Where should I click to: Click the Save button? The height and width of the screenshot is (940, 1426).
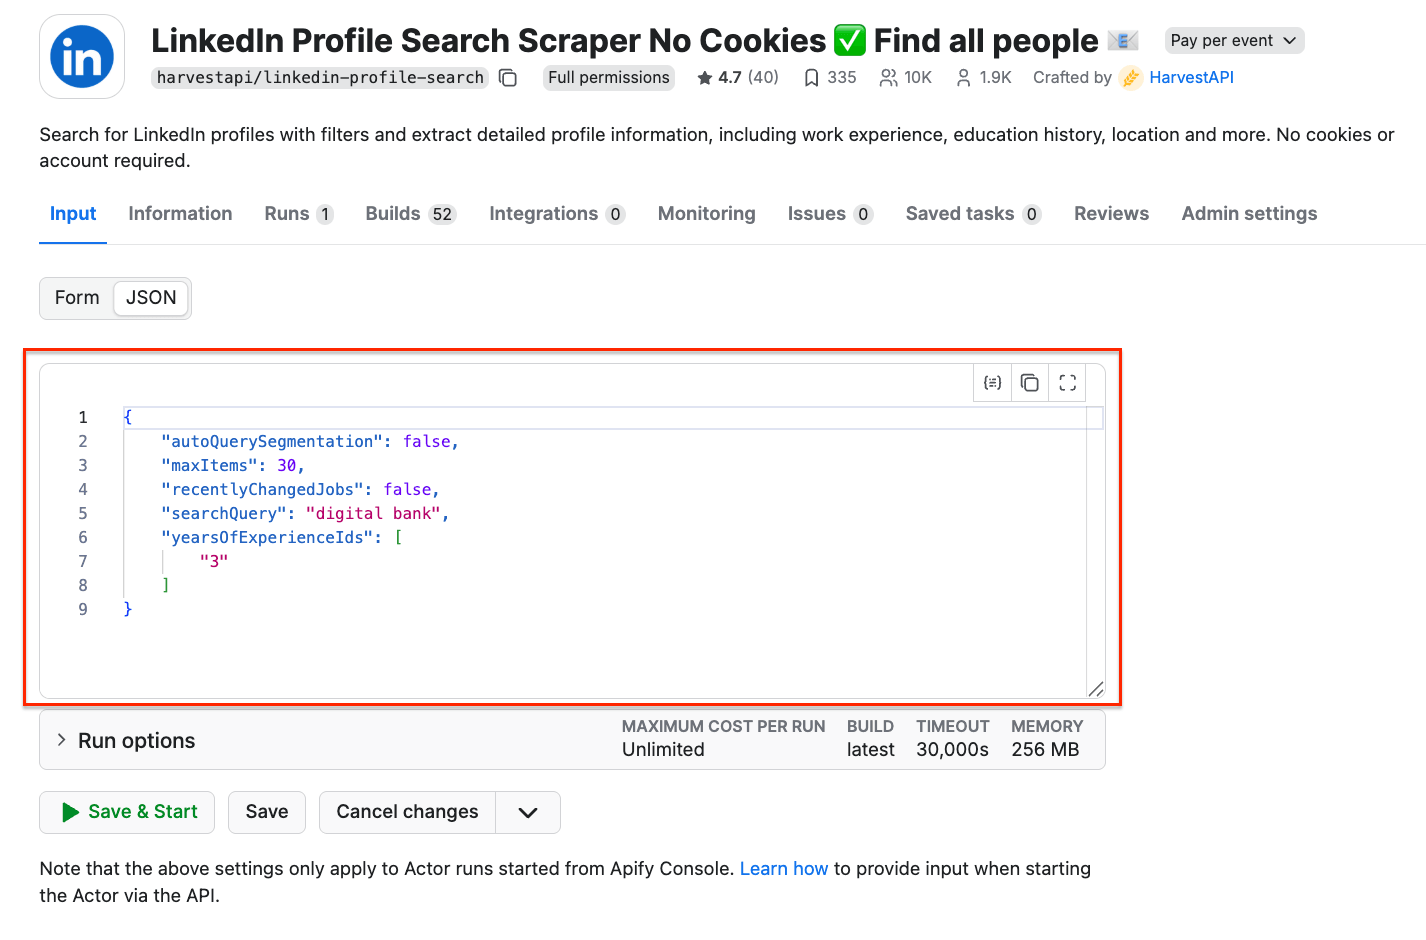(267, 813)
